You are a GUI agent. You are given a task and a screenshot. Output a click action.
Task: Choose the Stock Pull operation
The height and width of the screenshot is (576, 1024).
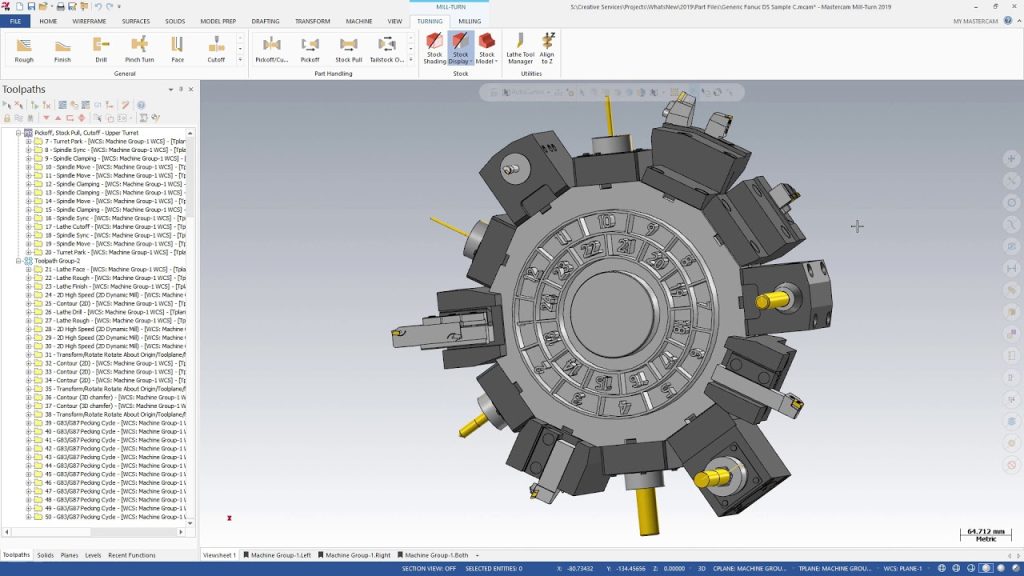349,50
